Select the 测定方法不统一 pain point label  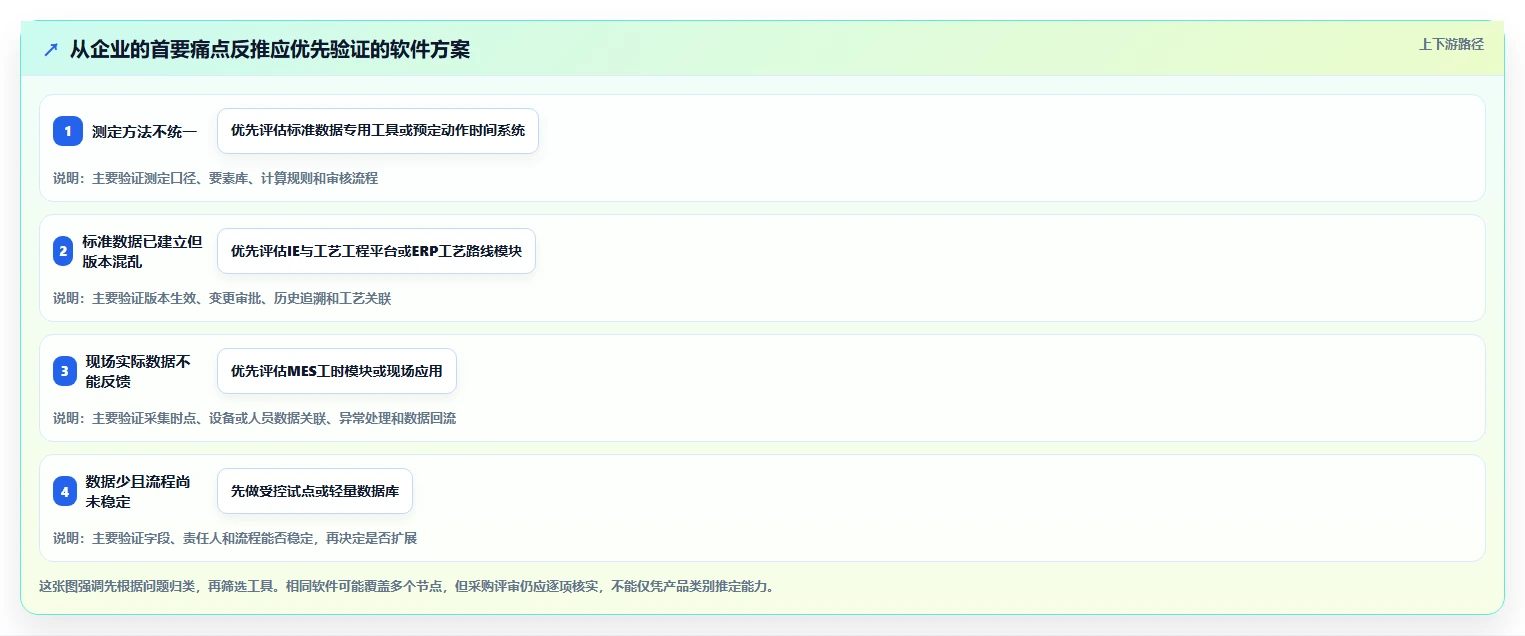click(145, 131)
